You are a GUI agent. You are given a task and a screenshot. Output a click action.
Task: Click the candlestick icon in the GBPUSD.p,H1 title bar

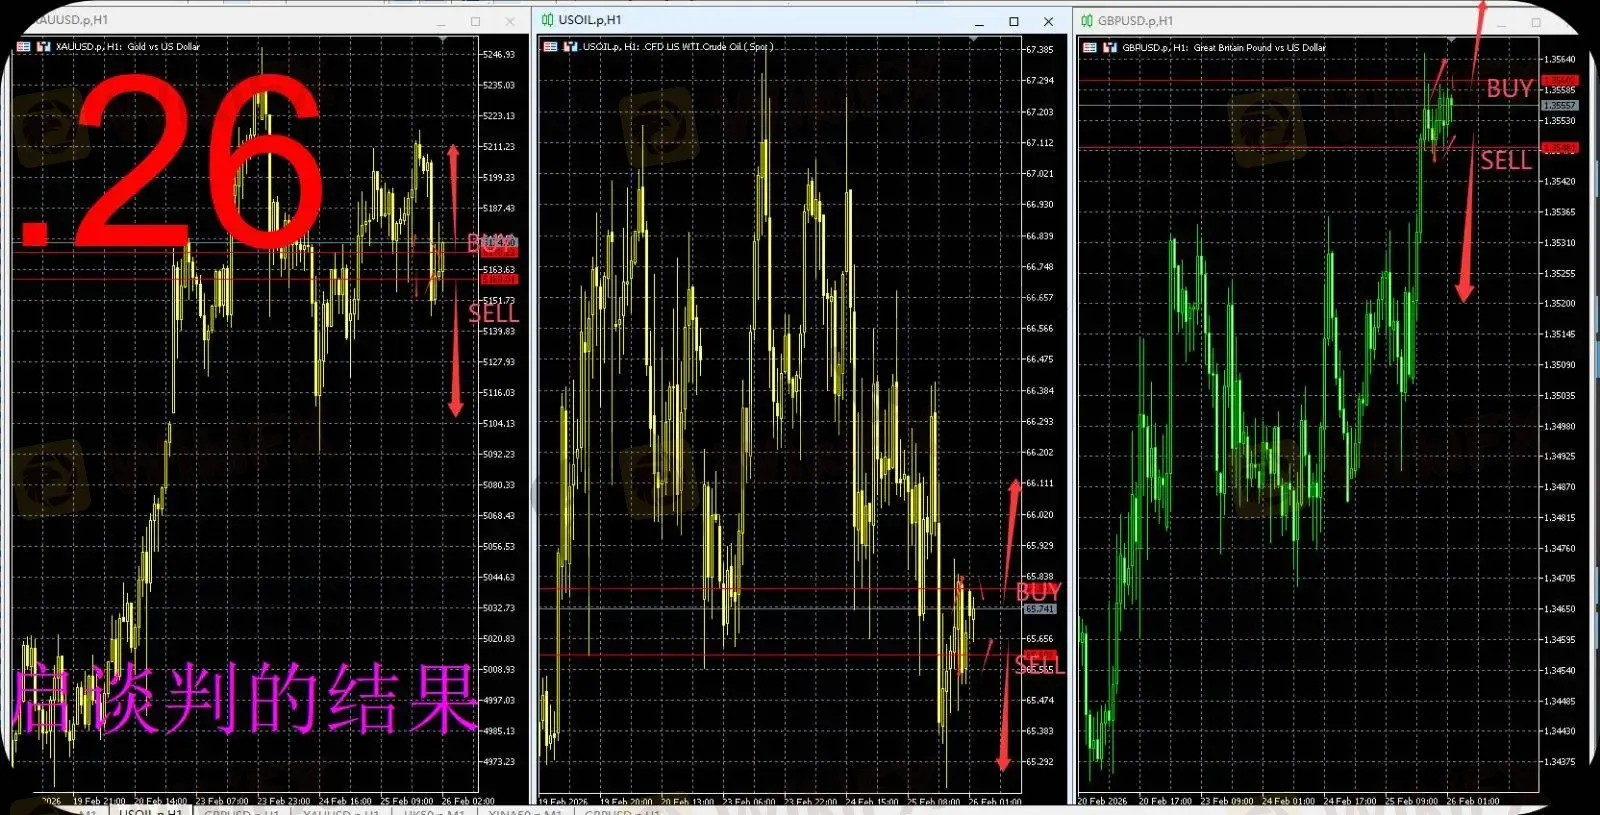click(1087, 21)
